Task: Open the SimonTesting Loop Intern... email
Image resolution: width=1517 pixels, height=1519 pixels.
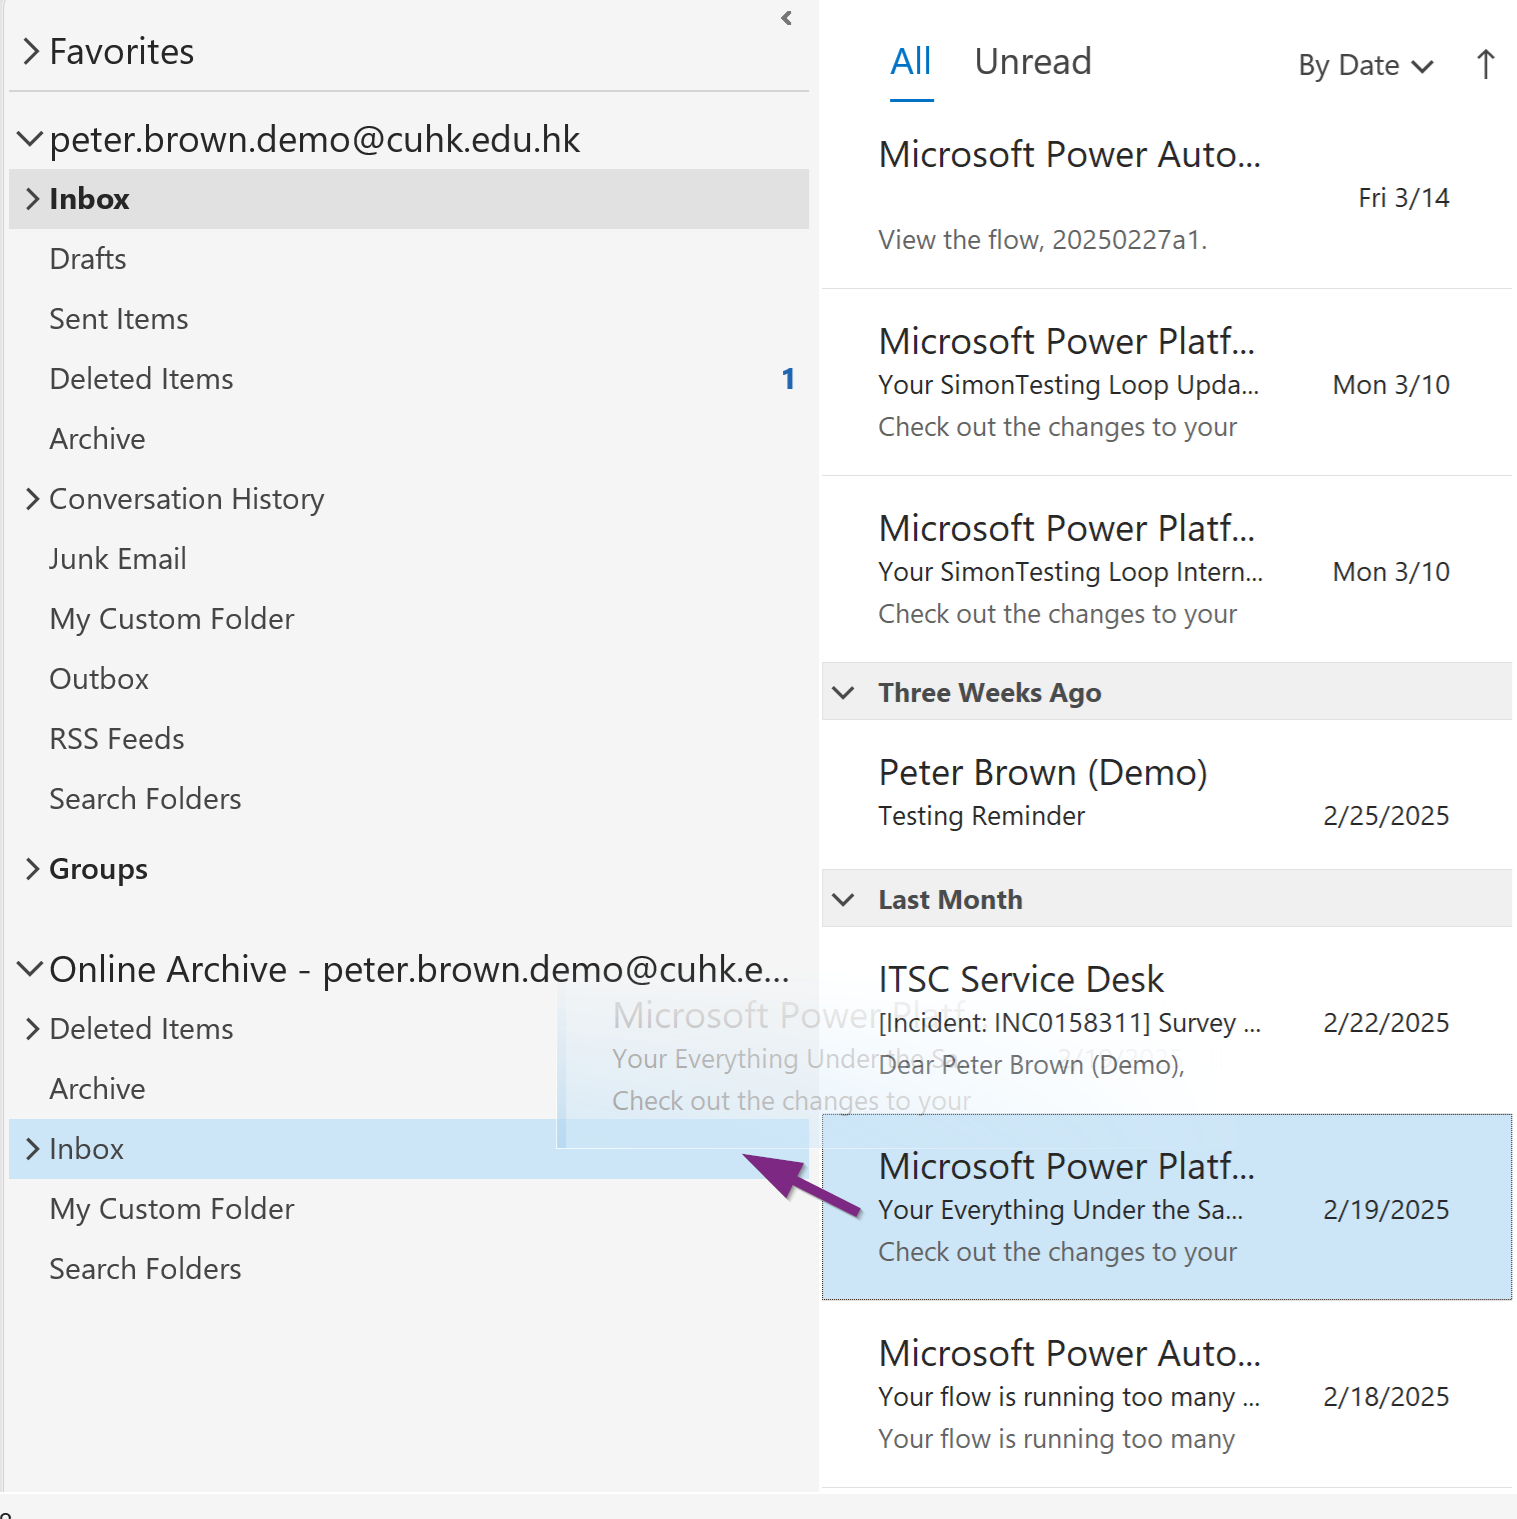Action: [1166, 570]
